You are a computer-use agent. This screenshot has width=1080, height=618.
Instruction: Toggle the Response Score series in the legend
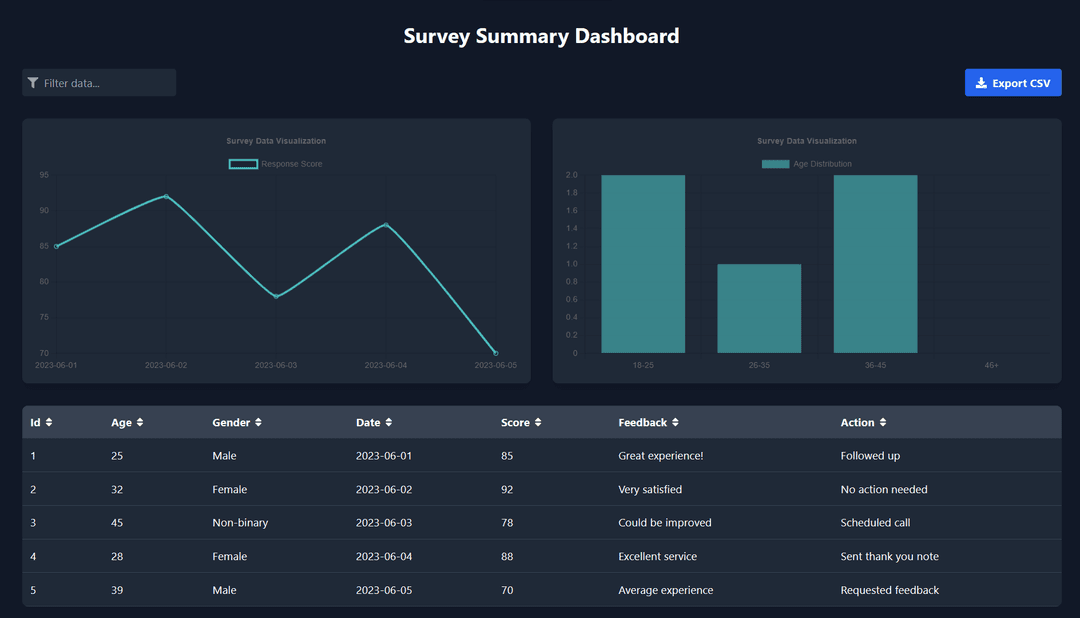click(x=276, y=163)
